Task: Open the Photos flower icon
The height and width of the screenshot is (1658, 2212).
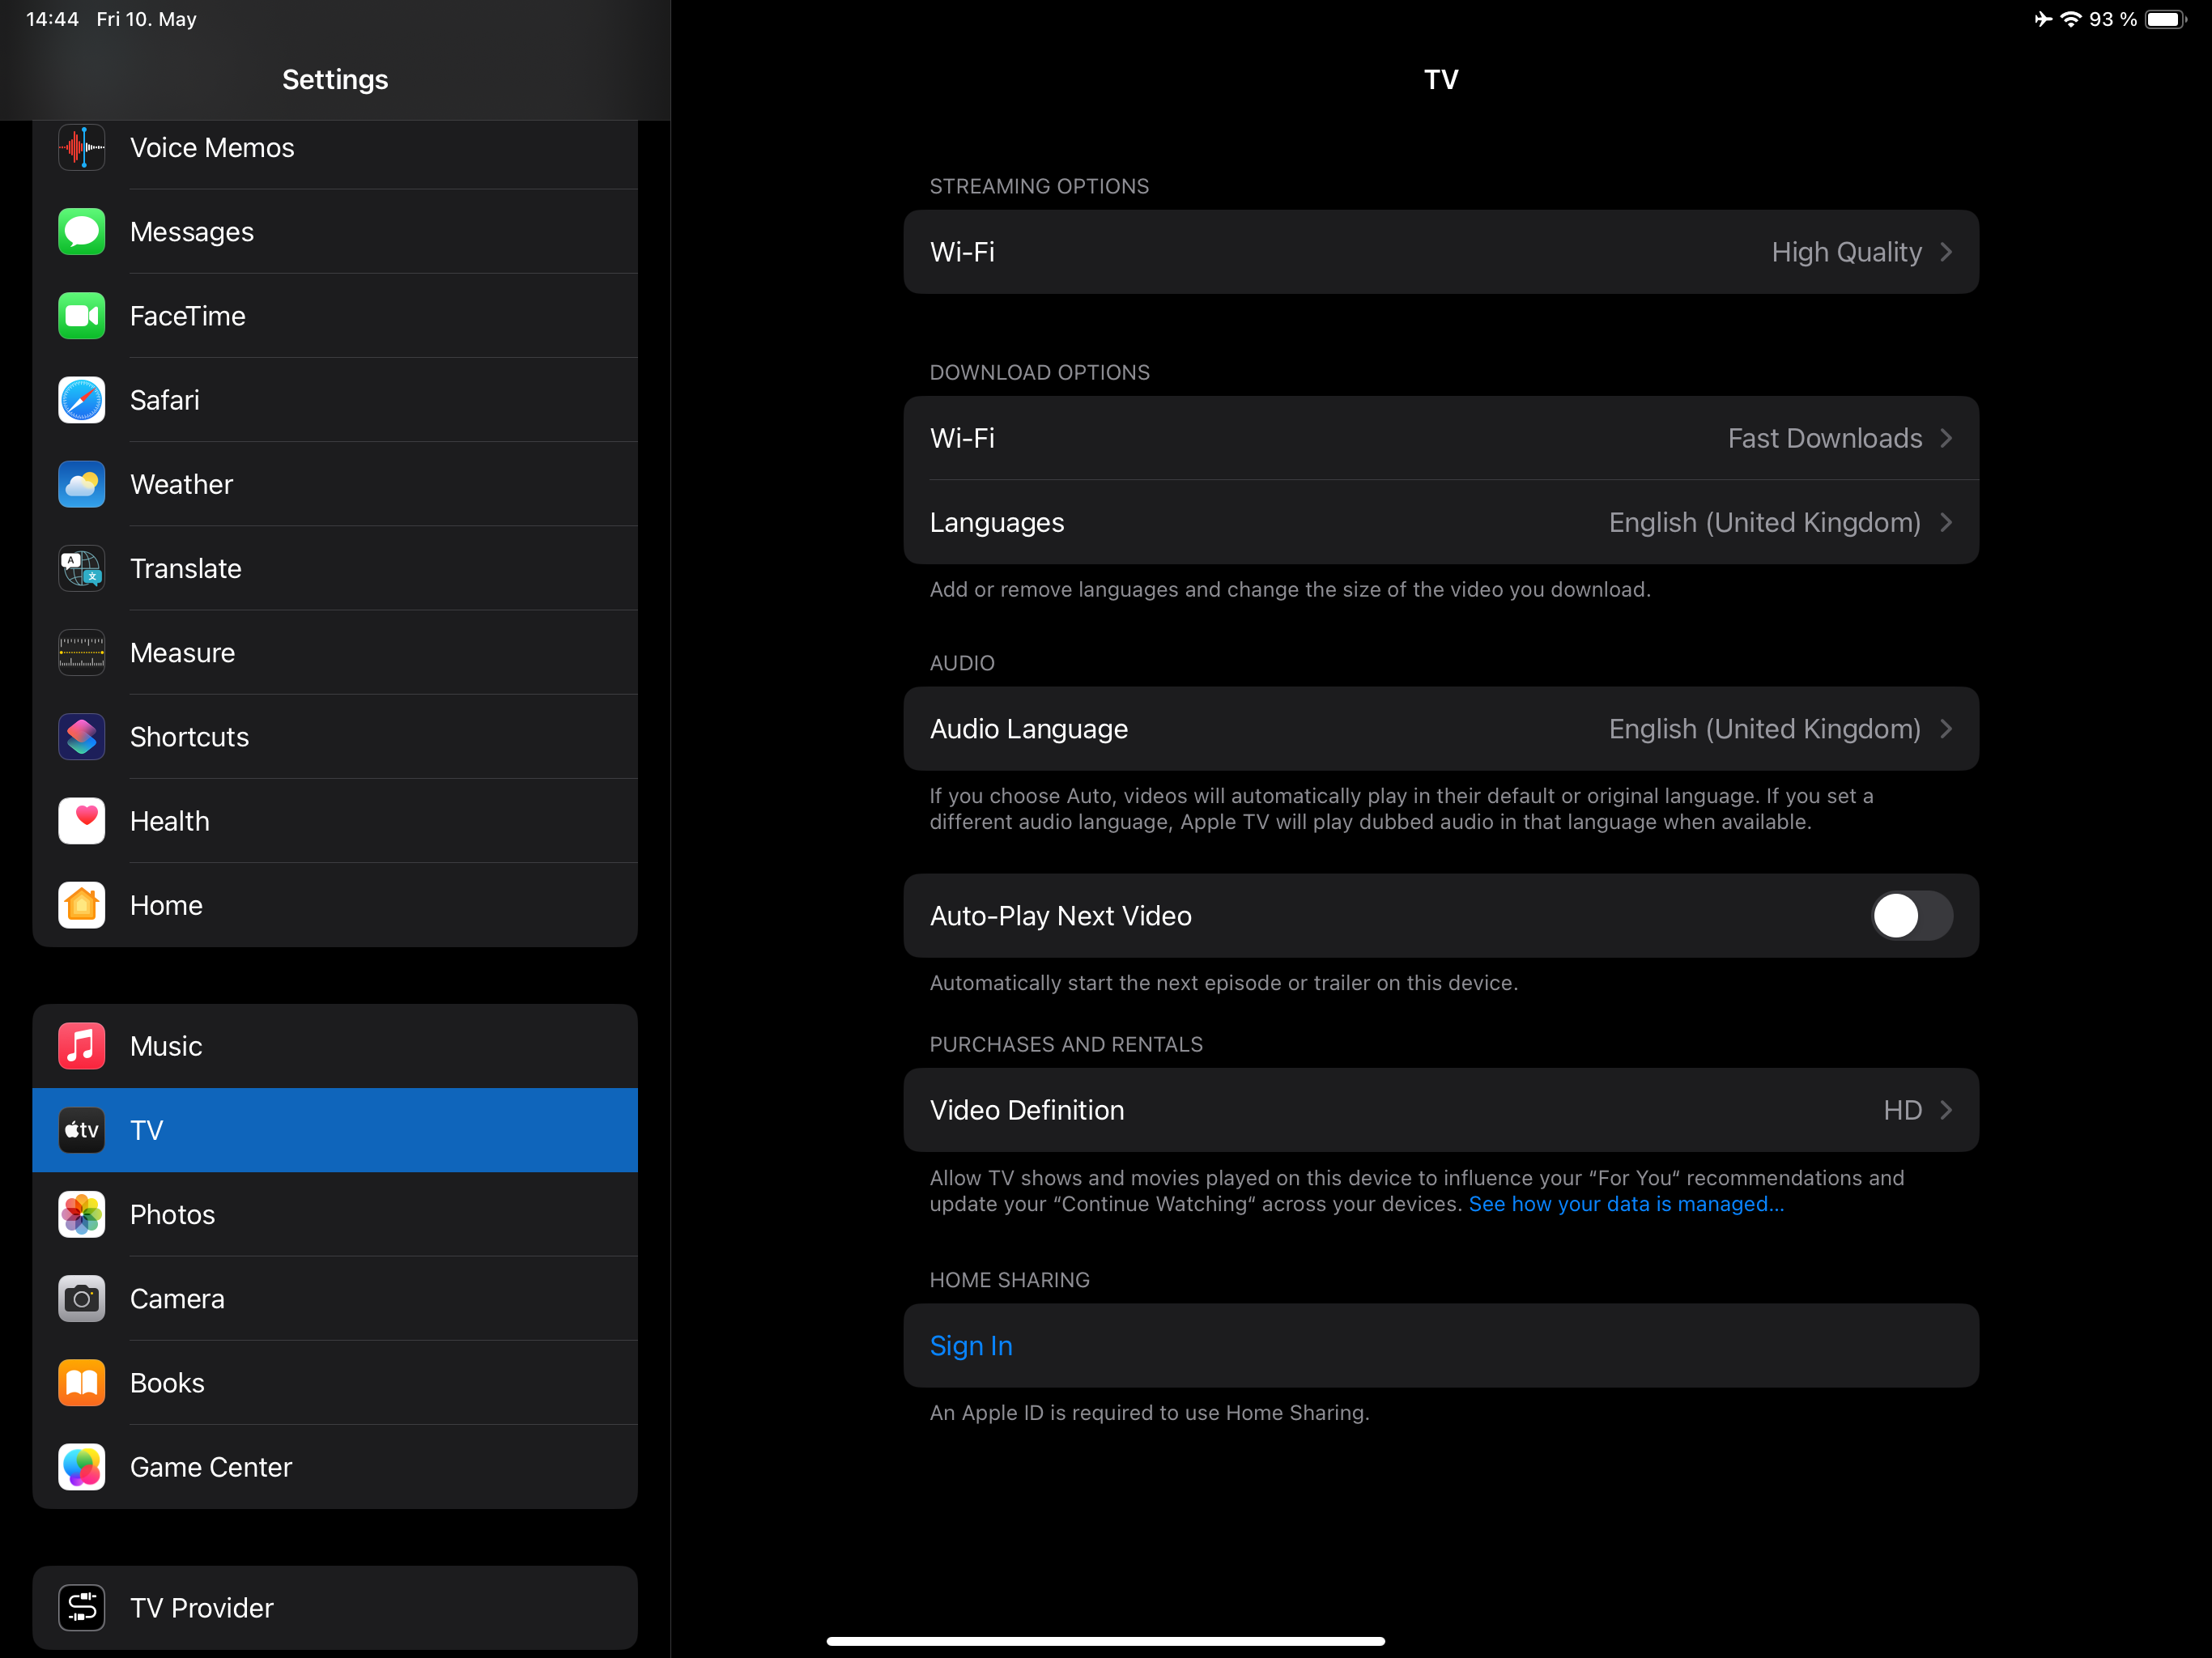Action: (x=82, y=1214)
